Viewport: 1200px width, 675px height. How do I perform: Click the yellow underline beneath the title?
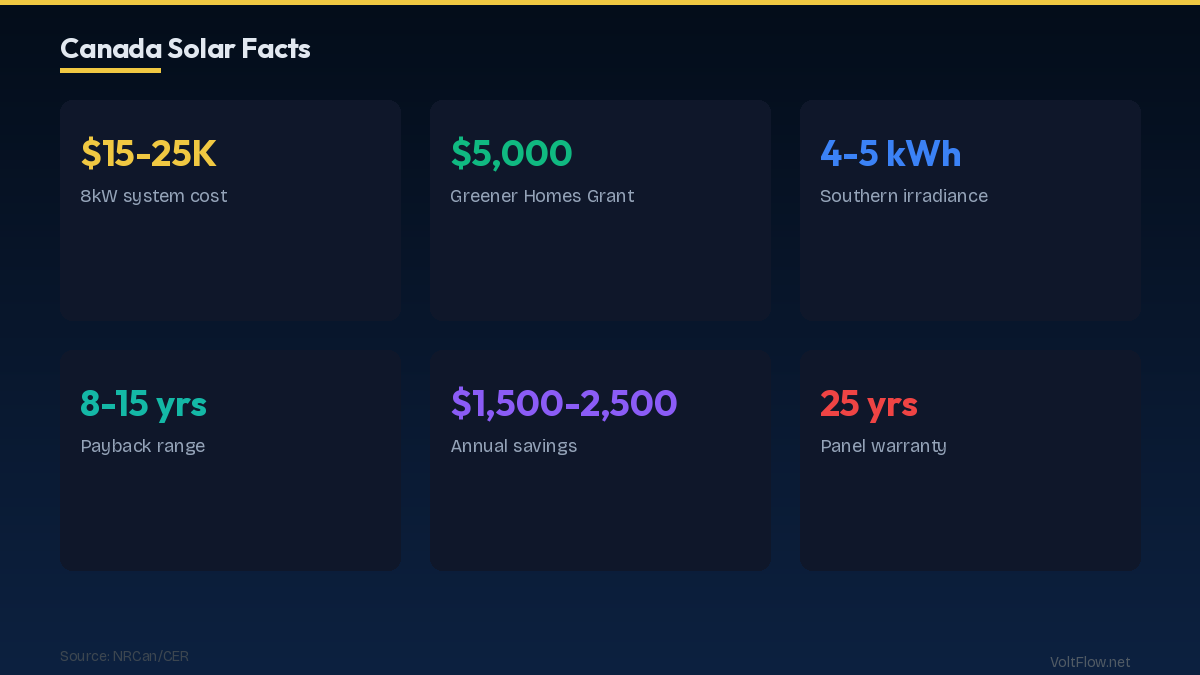[x=110, y=70]
